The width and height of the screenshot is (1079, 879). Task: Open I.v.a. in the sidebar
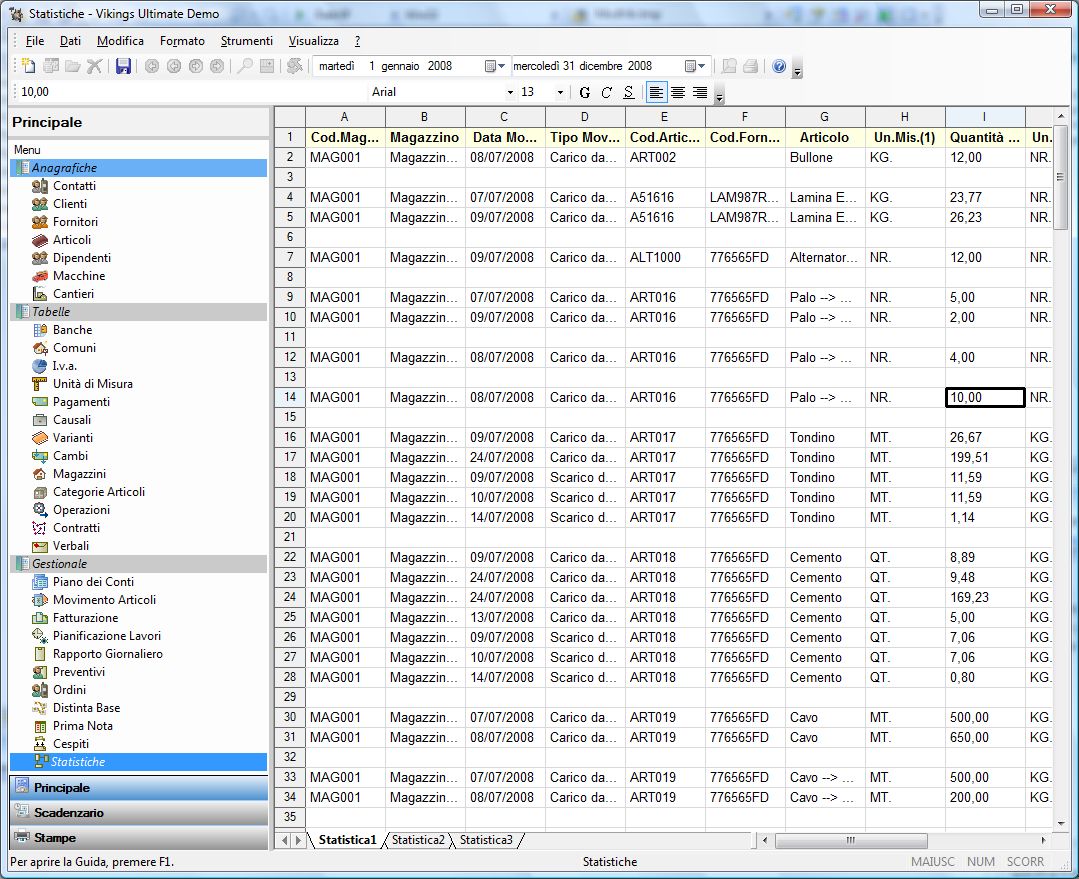65,366
